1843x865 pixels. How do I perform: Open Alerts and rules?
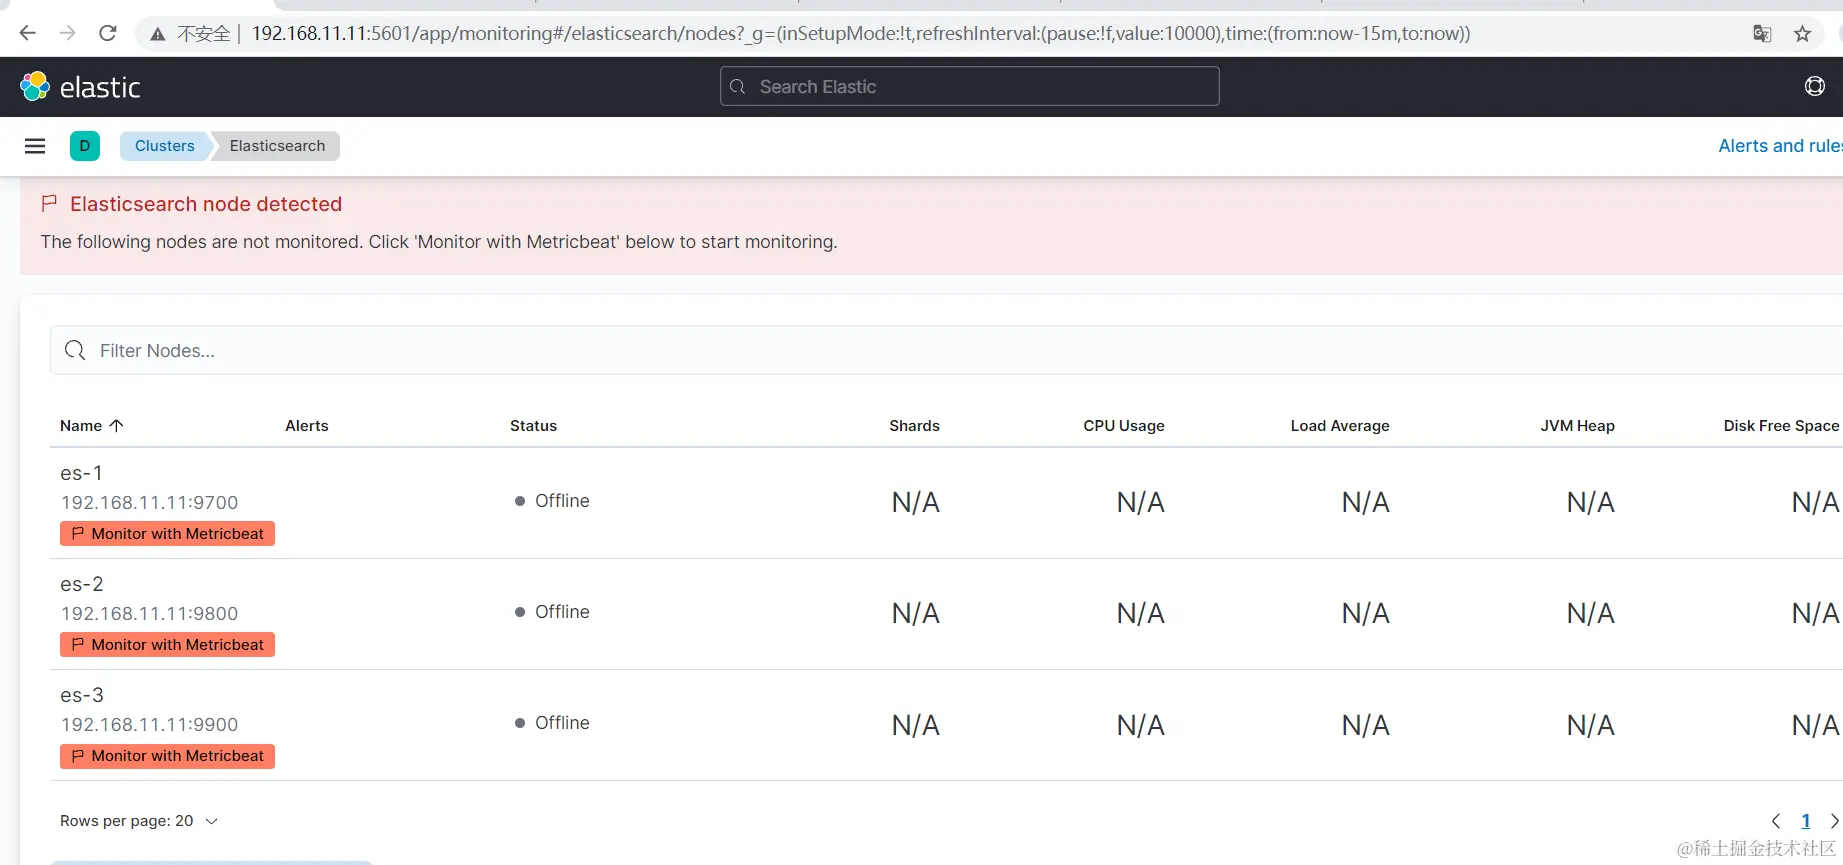1780,146
